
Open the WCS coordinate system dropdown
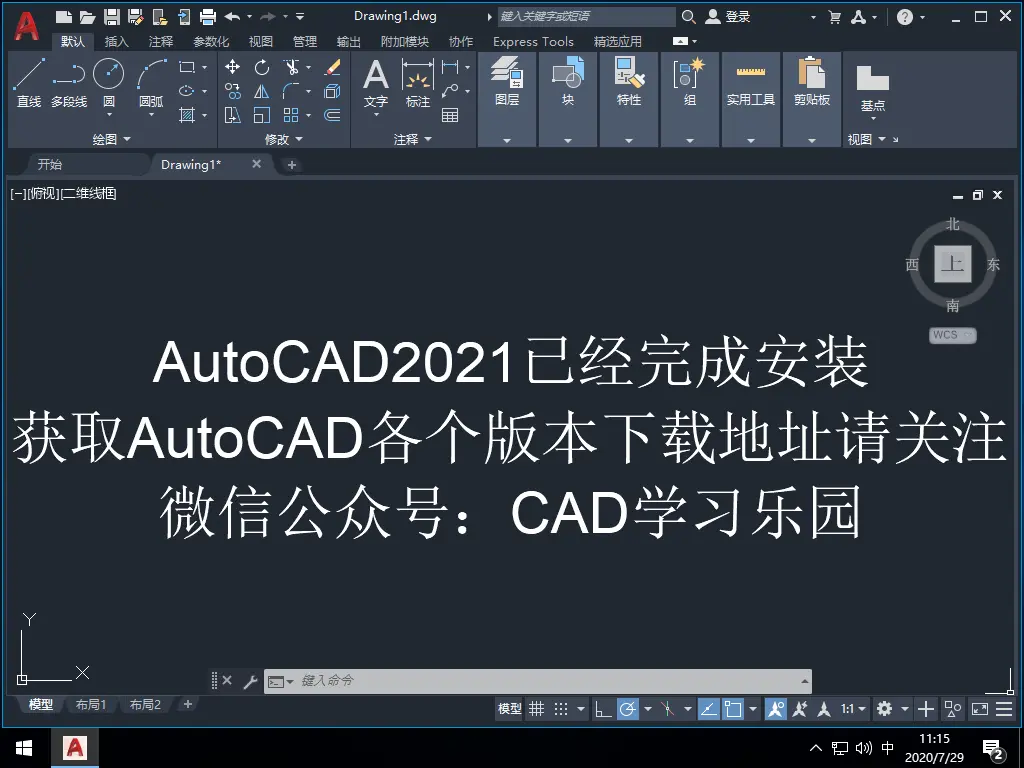coord(953,335)
